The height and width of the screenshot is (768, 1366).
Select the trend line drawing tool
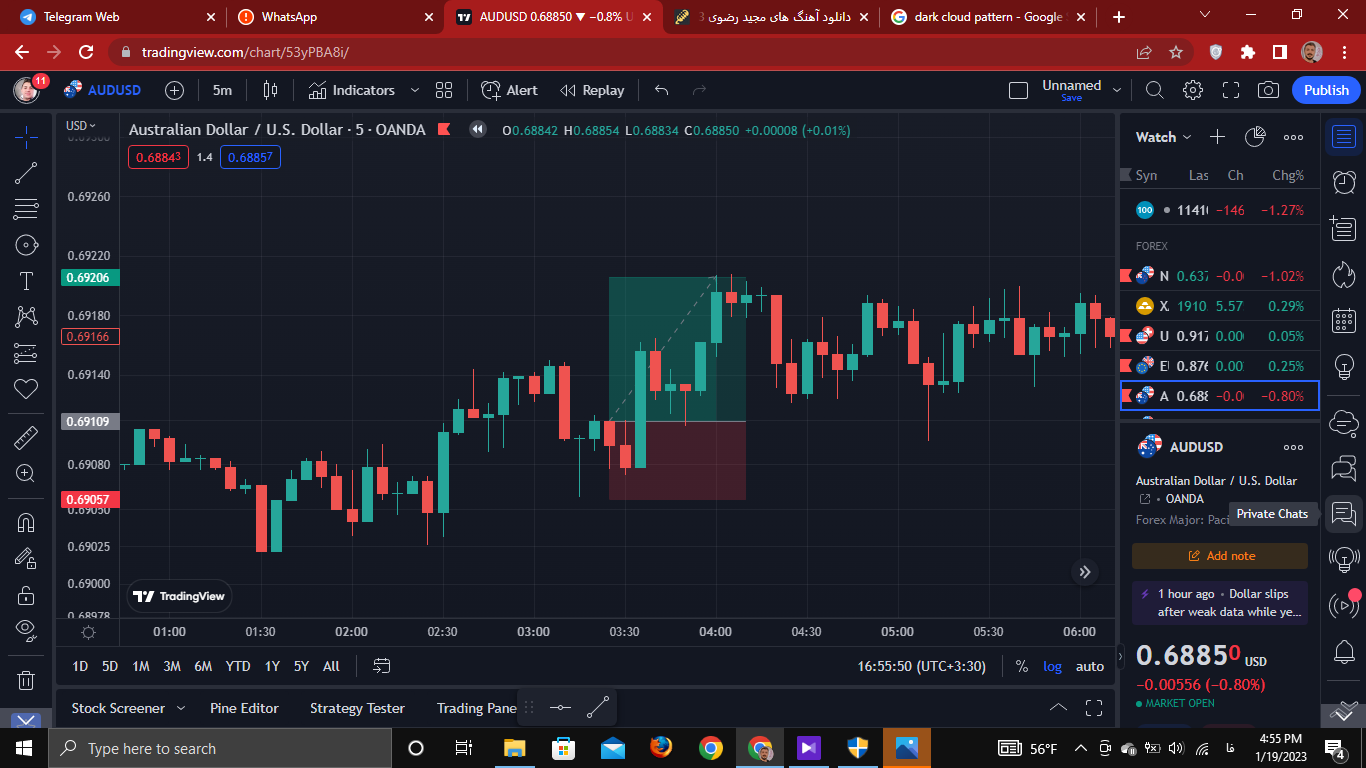(x=26, y=173)
